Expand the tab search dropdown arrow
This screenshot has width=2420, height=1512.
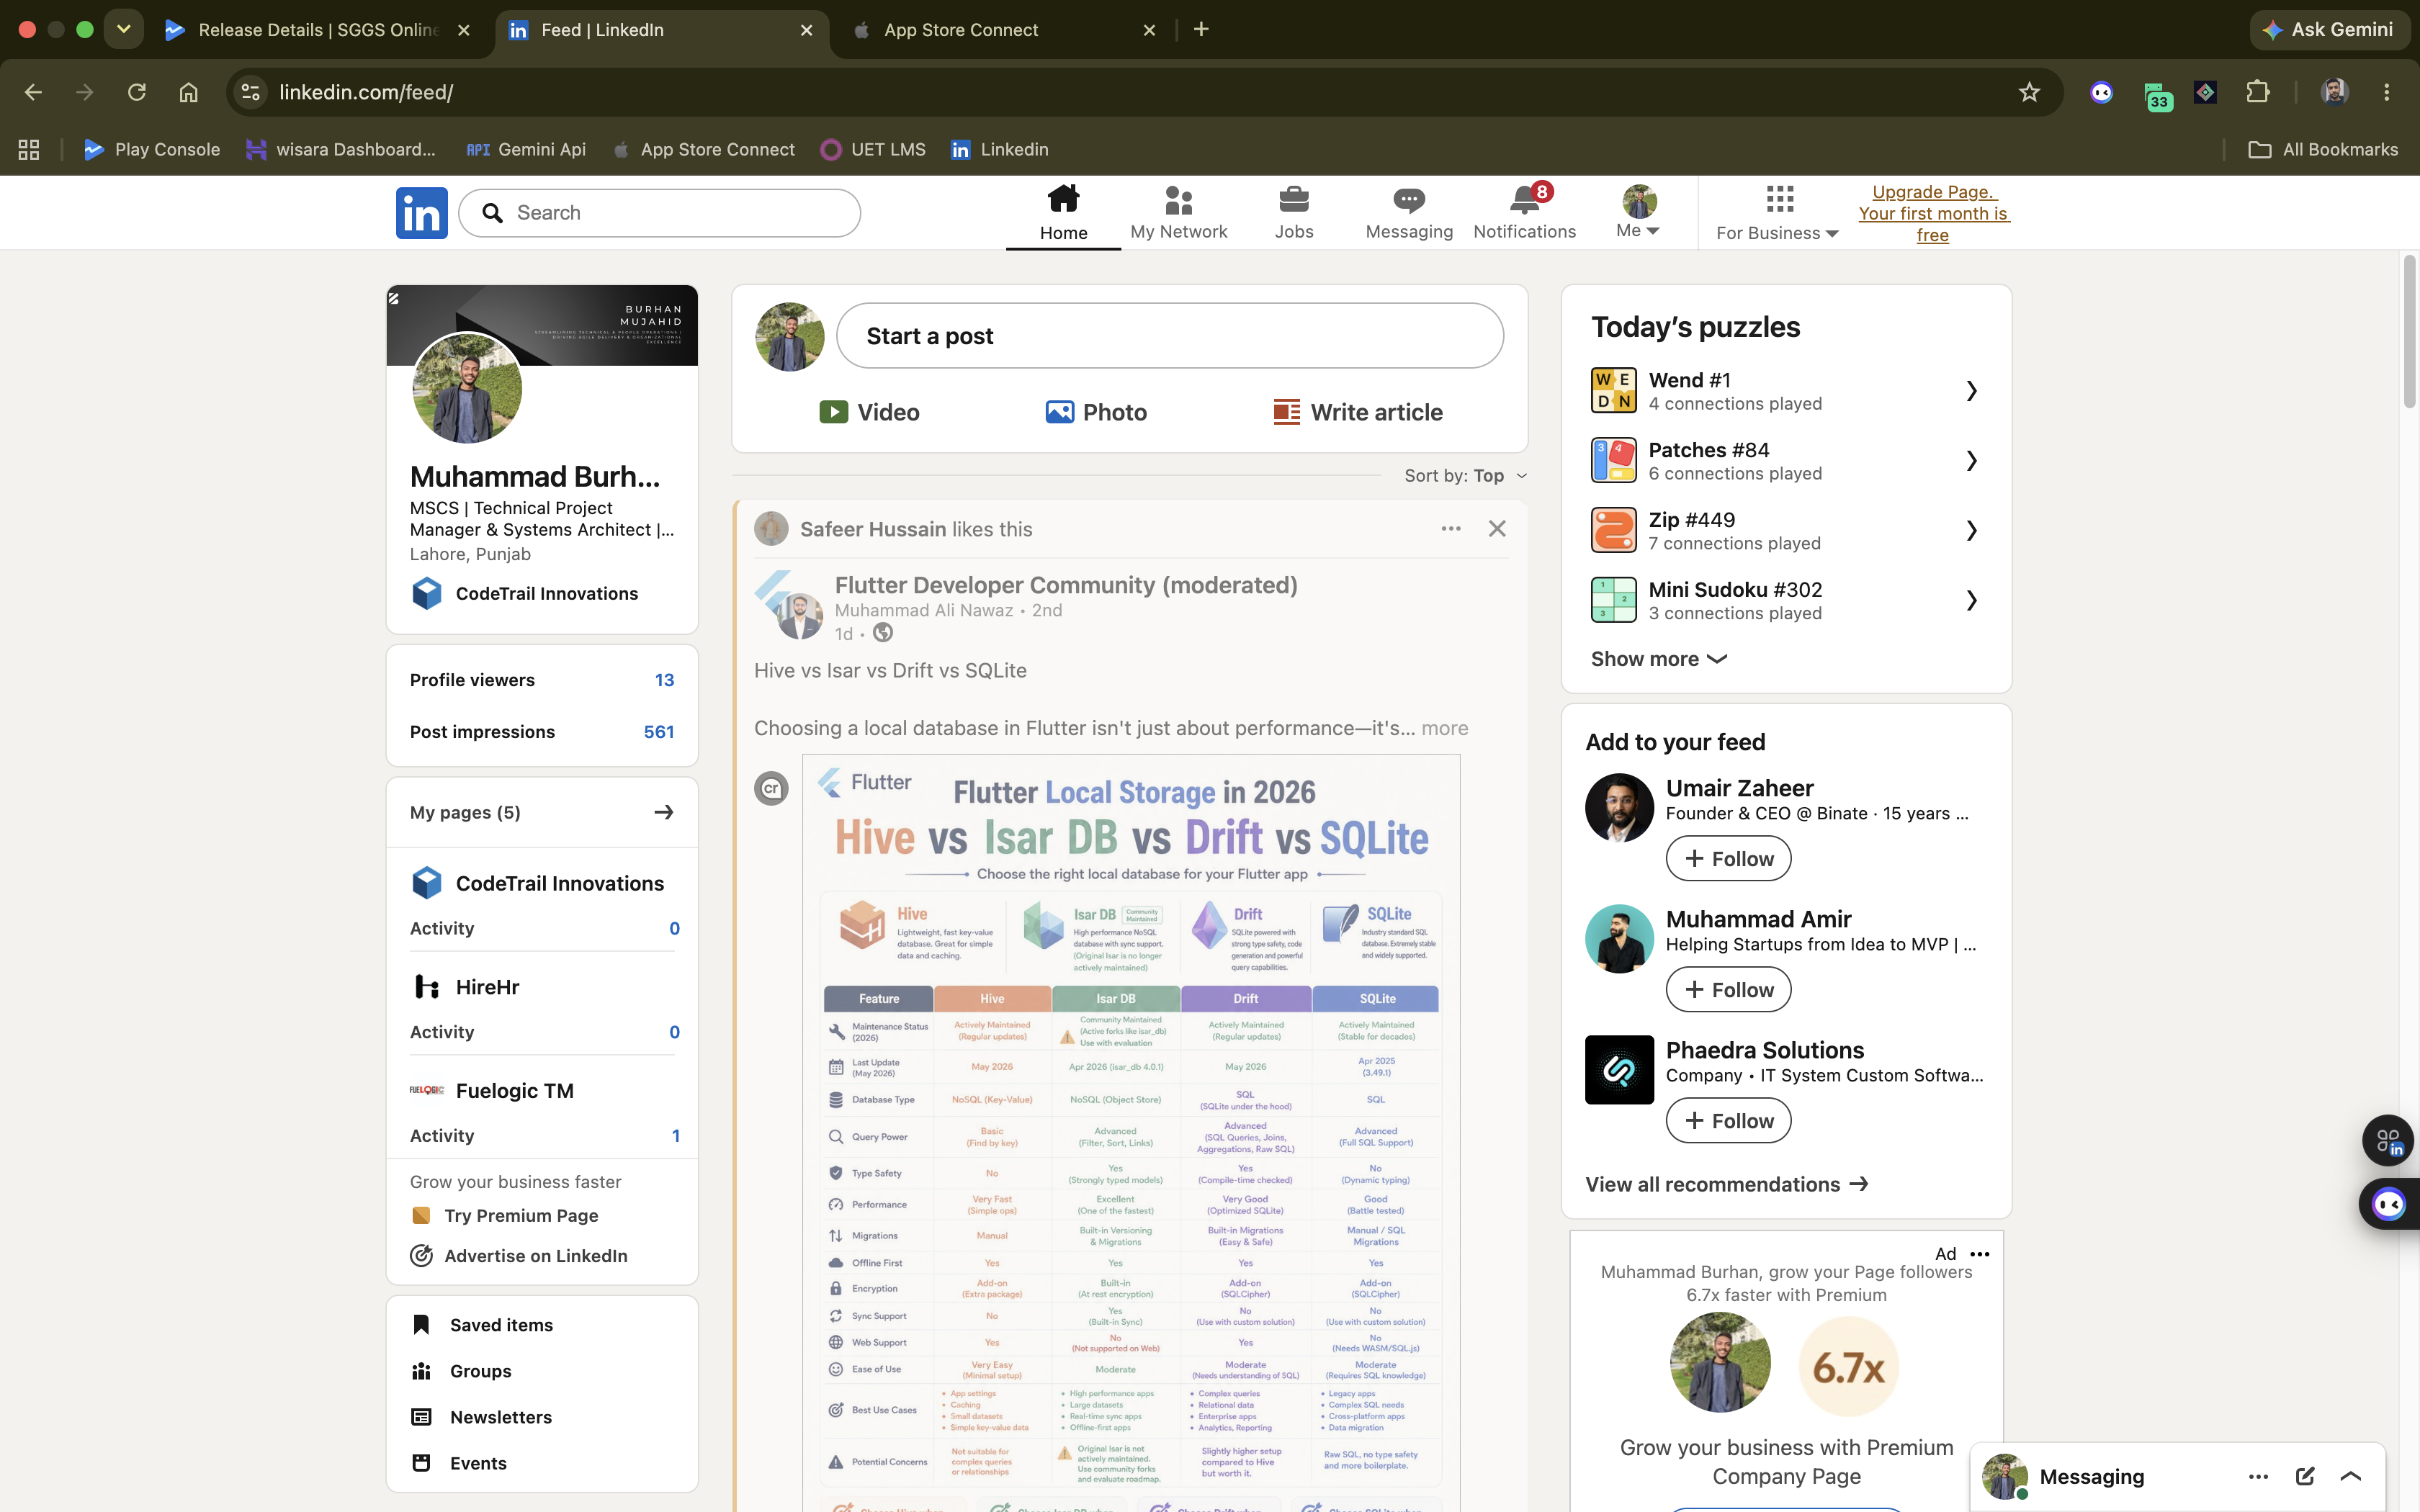click(x=123, y=30)
